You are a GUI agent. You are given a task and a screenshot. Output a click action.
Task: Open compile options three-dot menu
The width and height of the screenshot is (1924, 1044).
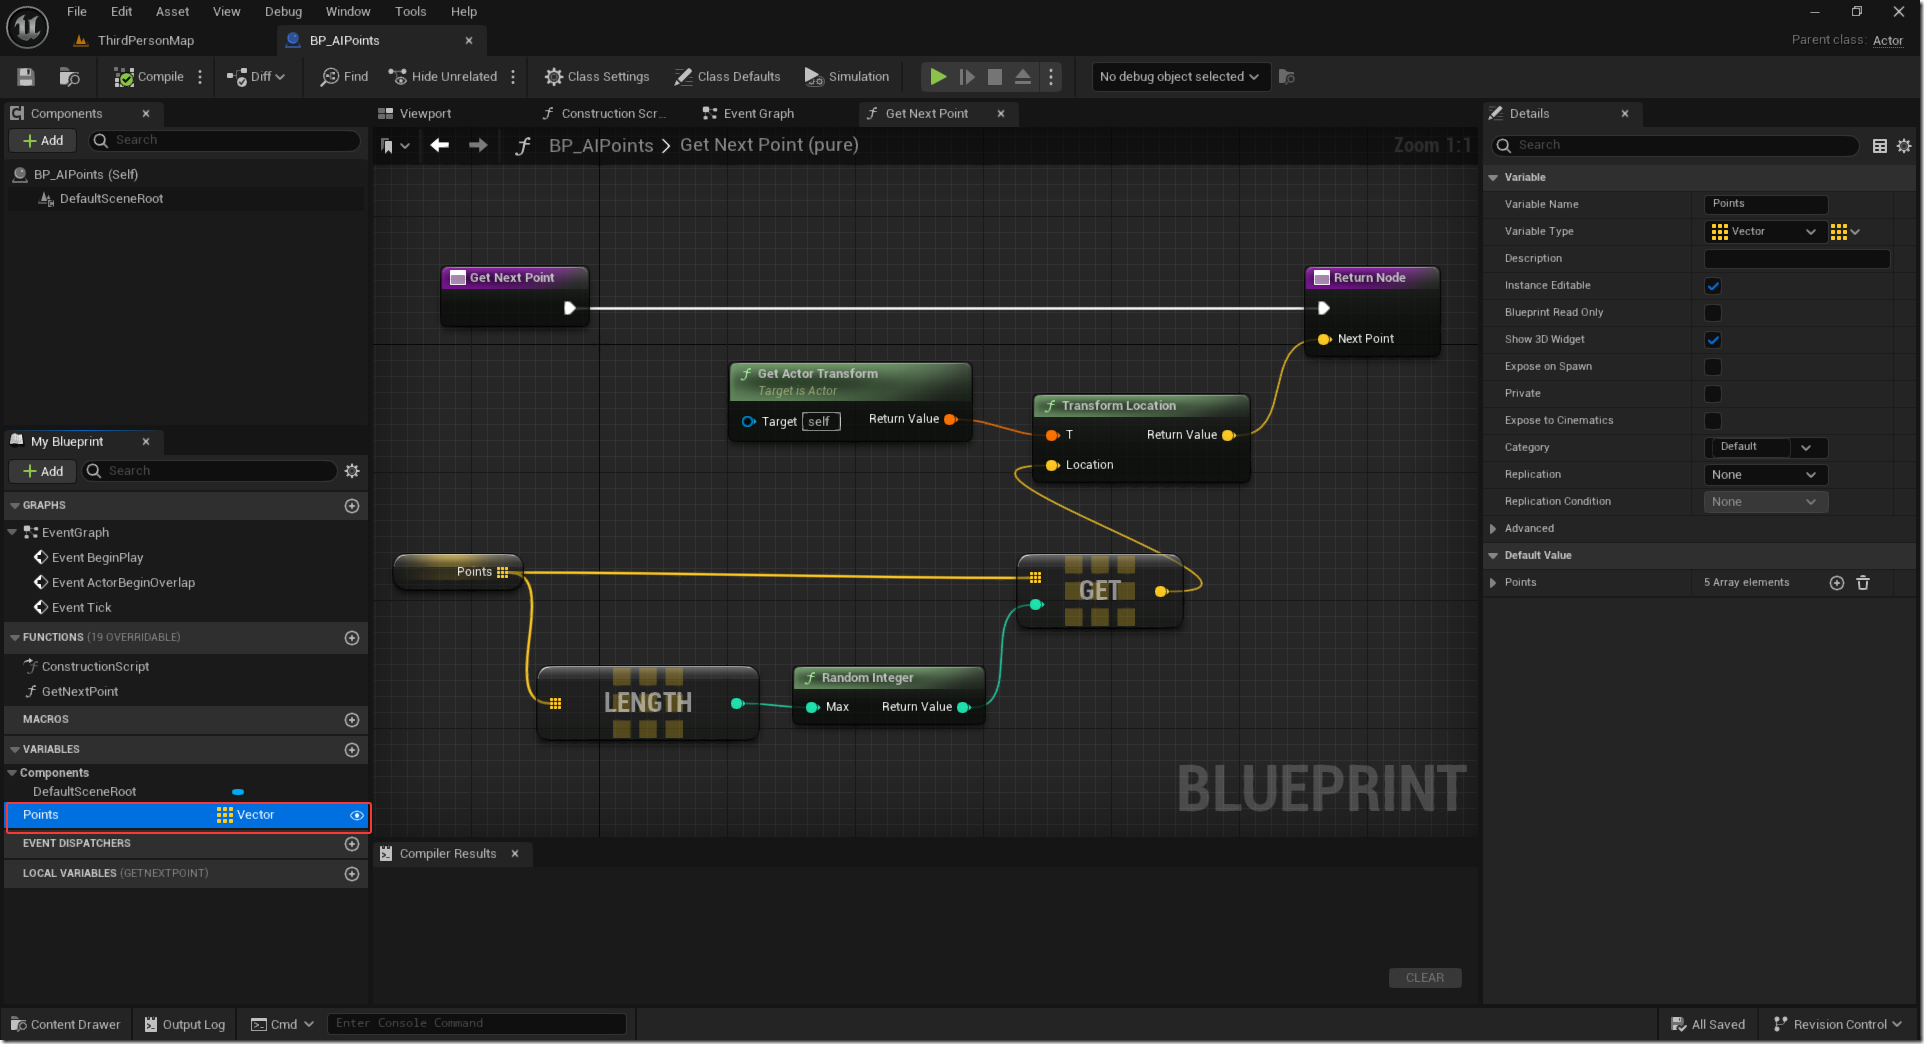click(x=200, y=77)
